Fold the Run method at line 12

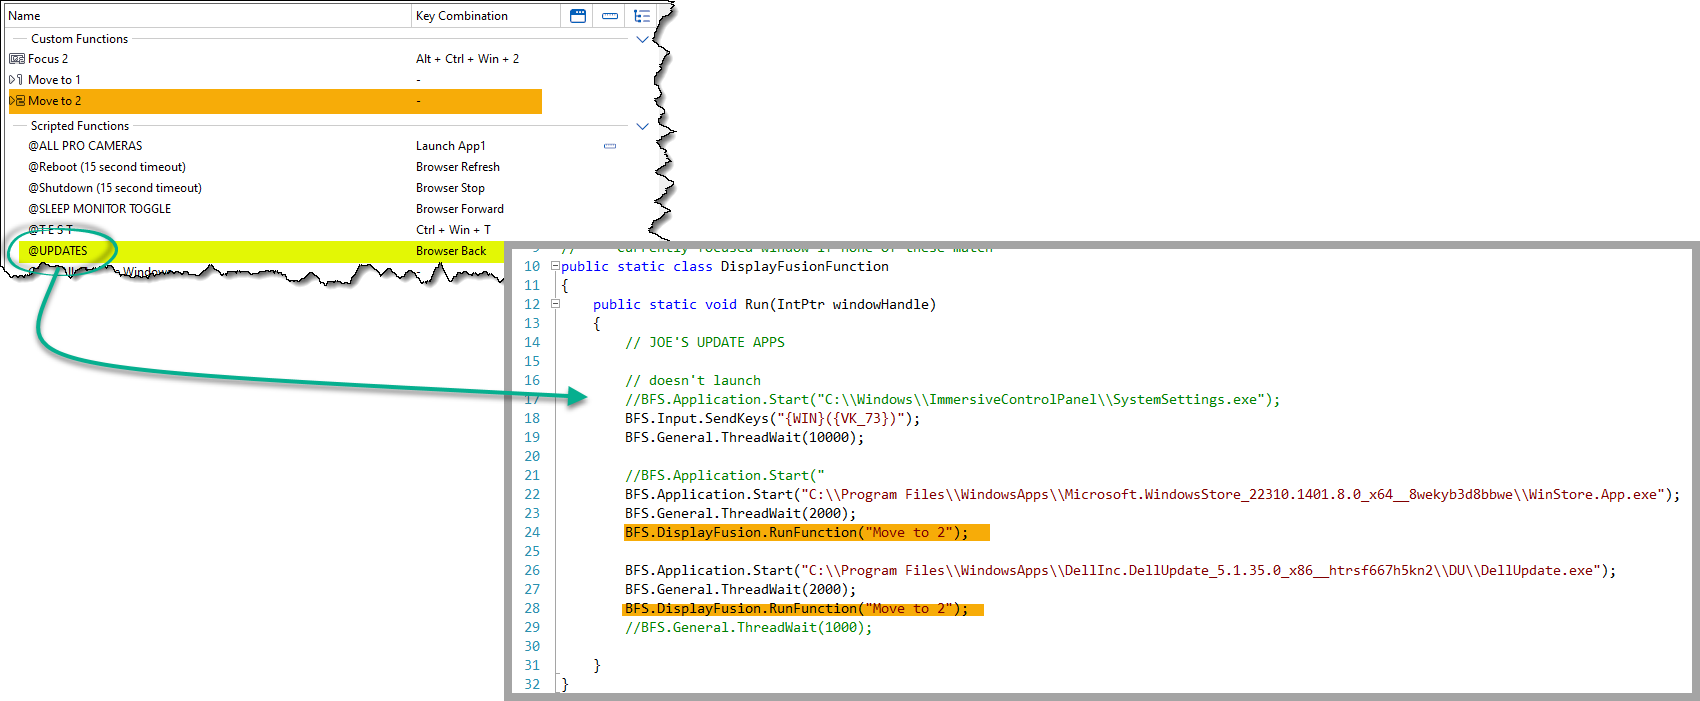tap(555, 304)
